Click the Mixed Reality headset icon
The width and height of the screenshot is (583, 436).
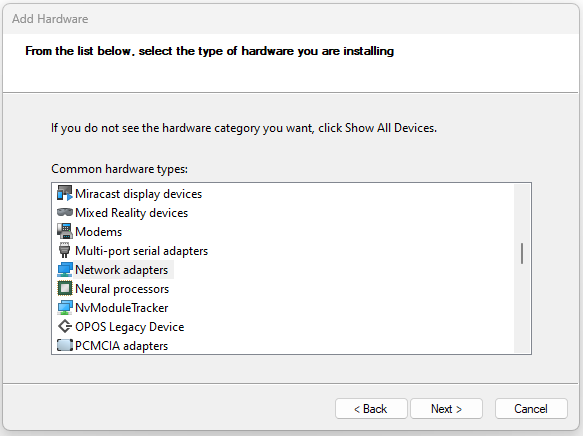pos(64,212)
